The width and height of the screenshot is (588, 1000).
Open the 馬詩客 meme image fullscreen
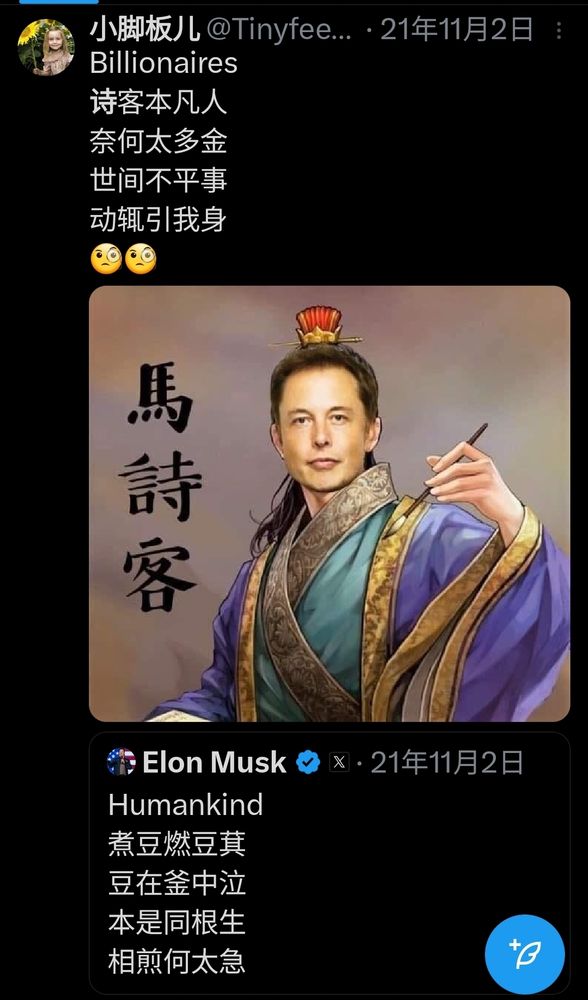329,504
